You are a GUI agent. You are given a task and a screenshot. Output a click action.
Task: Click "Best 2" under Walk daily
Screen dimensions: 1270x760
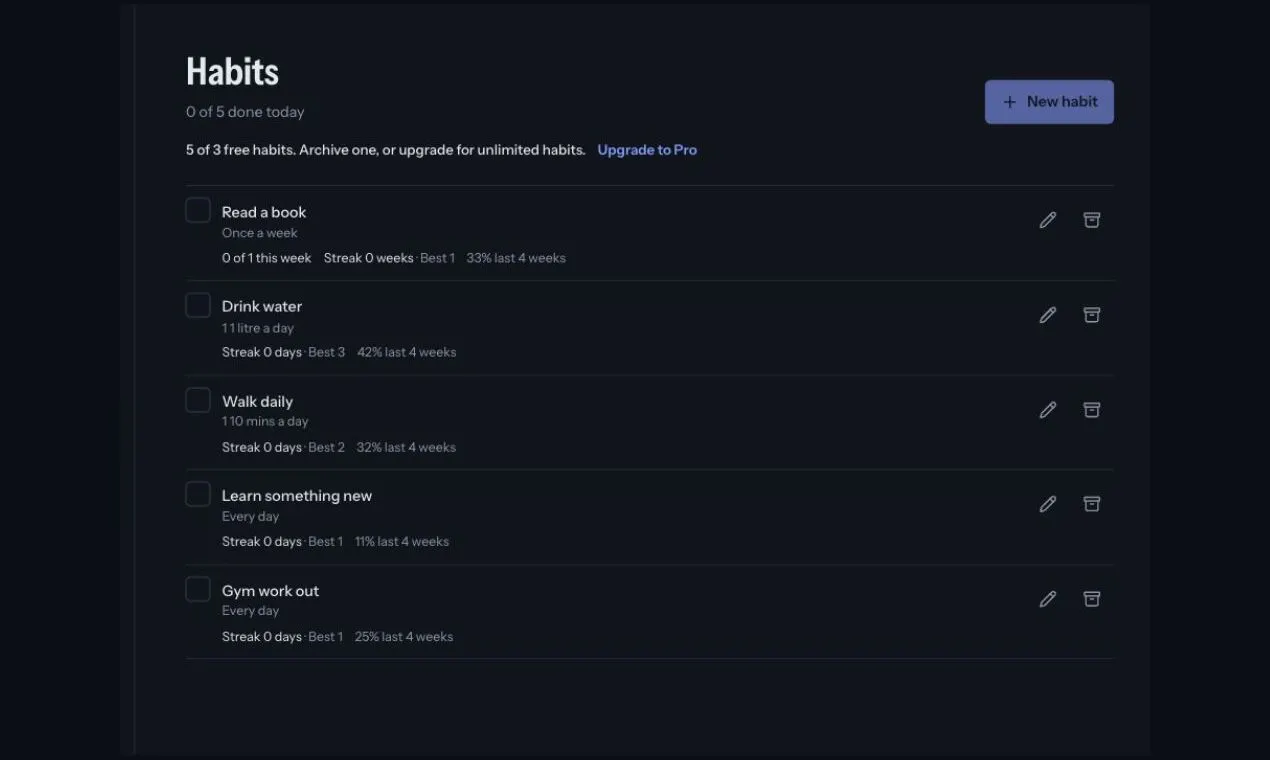[x=326, y=447]
